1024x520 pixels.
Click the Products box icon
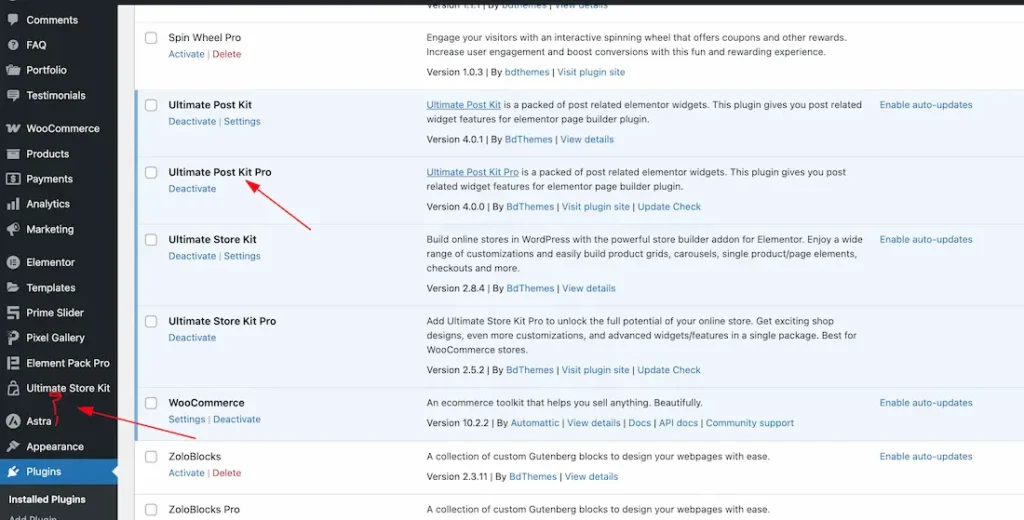pos(13,154)
